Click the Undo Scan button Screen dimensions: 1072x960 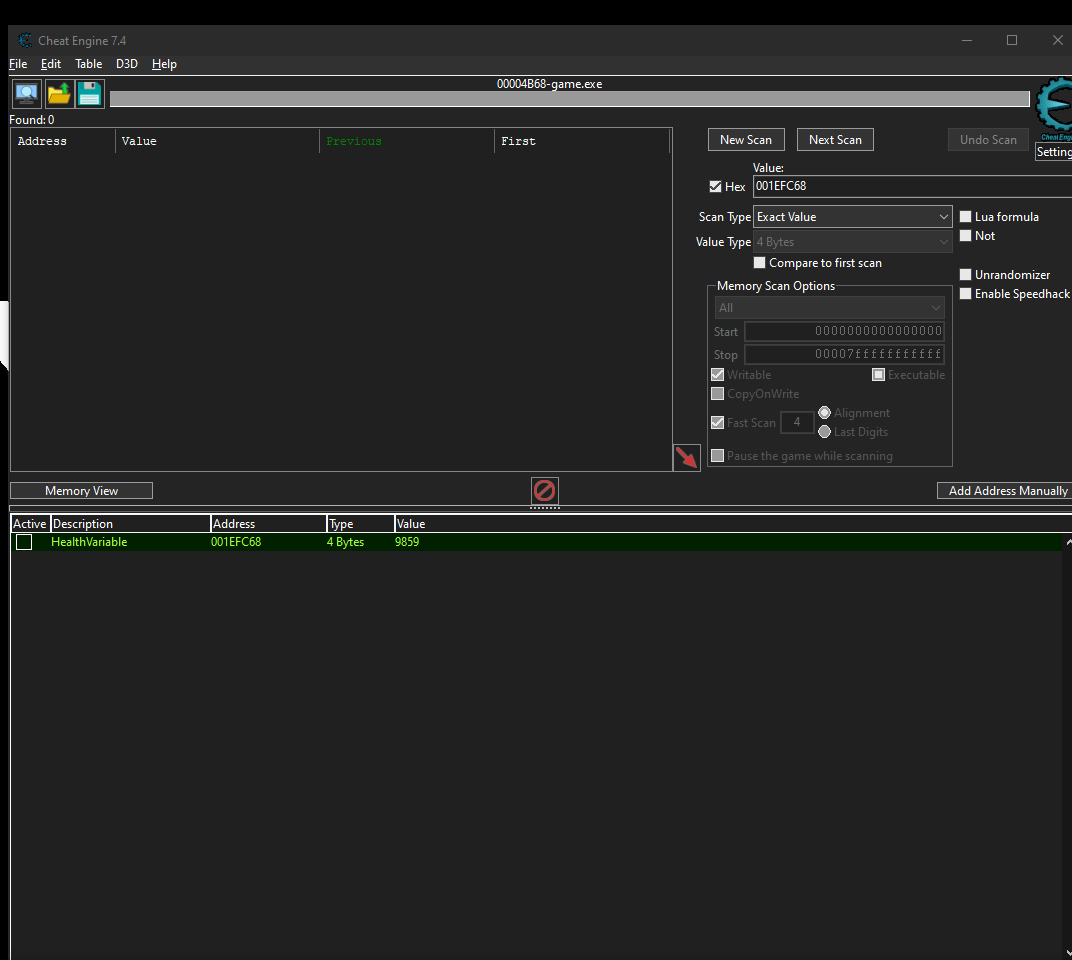point(988,139)
